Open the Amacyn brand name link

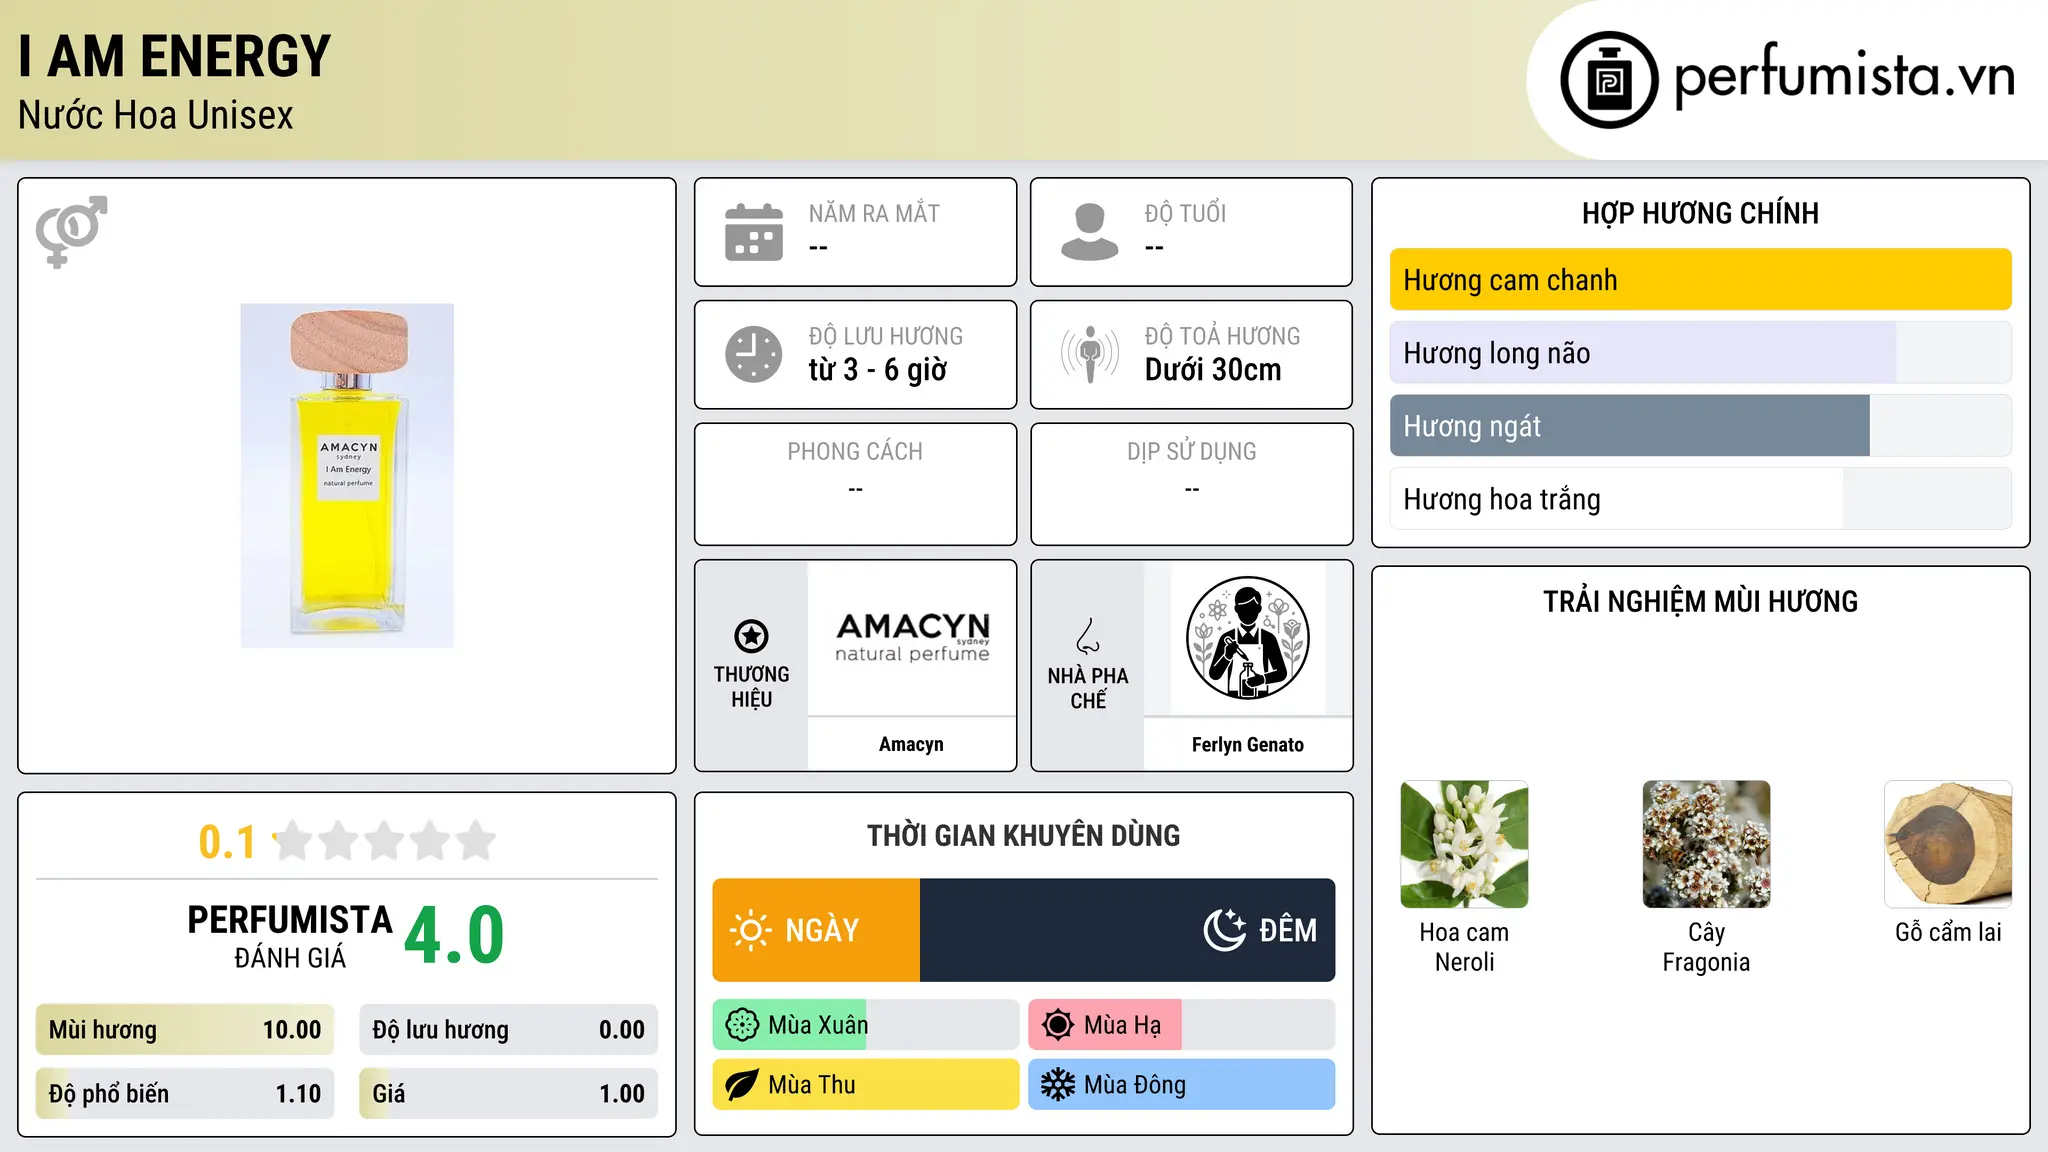pyautogui.click(x=911, y=744)
